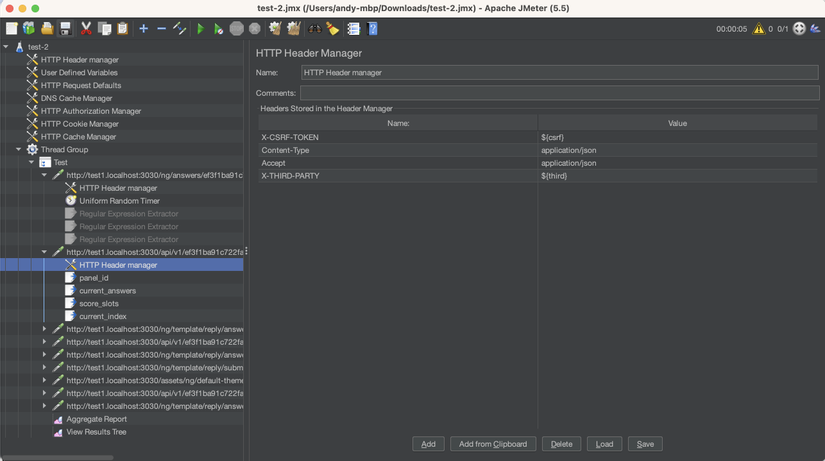Click the tree panel horizontal scrollbar

pos(57,457)
